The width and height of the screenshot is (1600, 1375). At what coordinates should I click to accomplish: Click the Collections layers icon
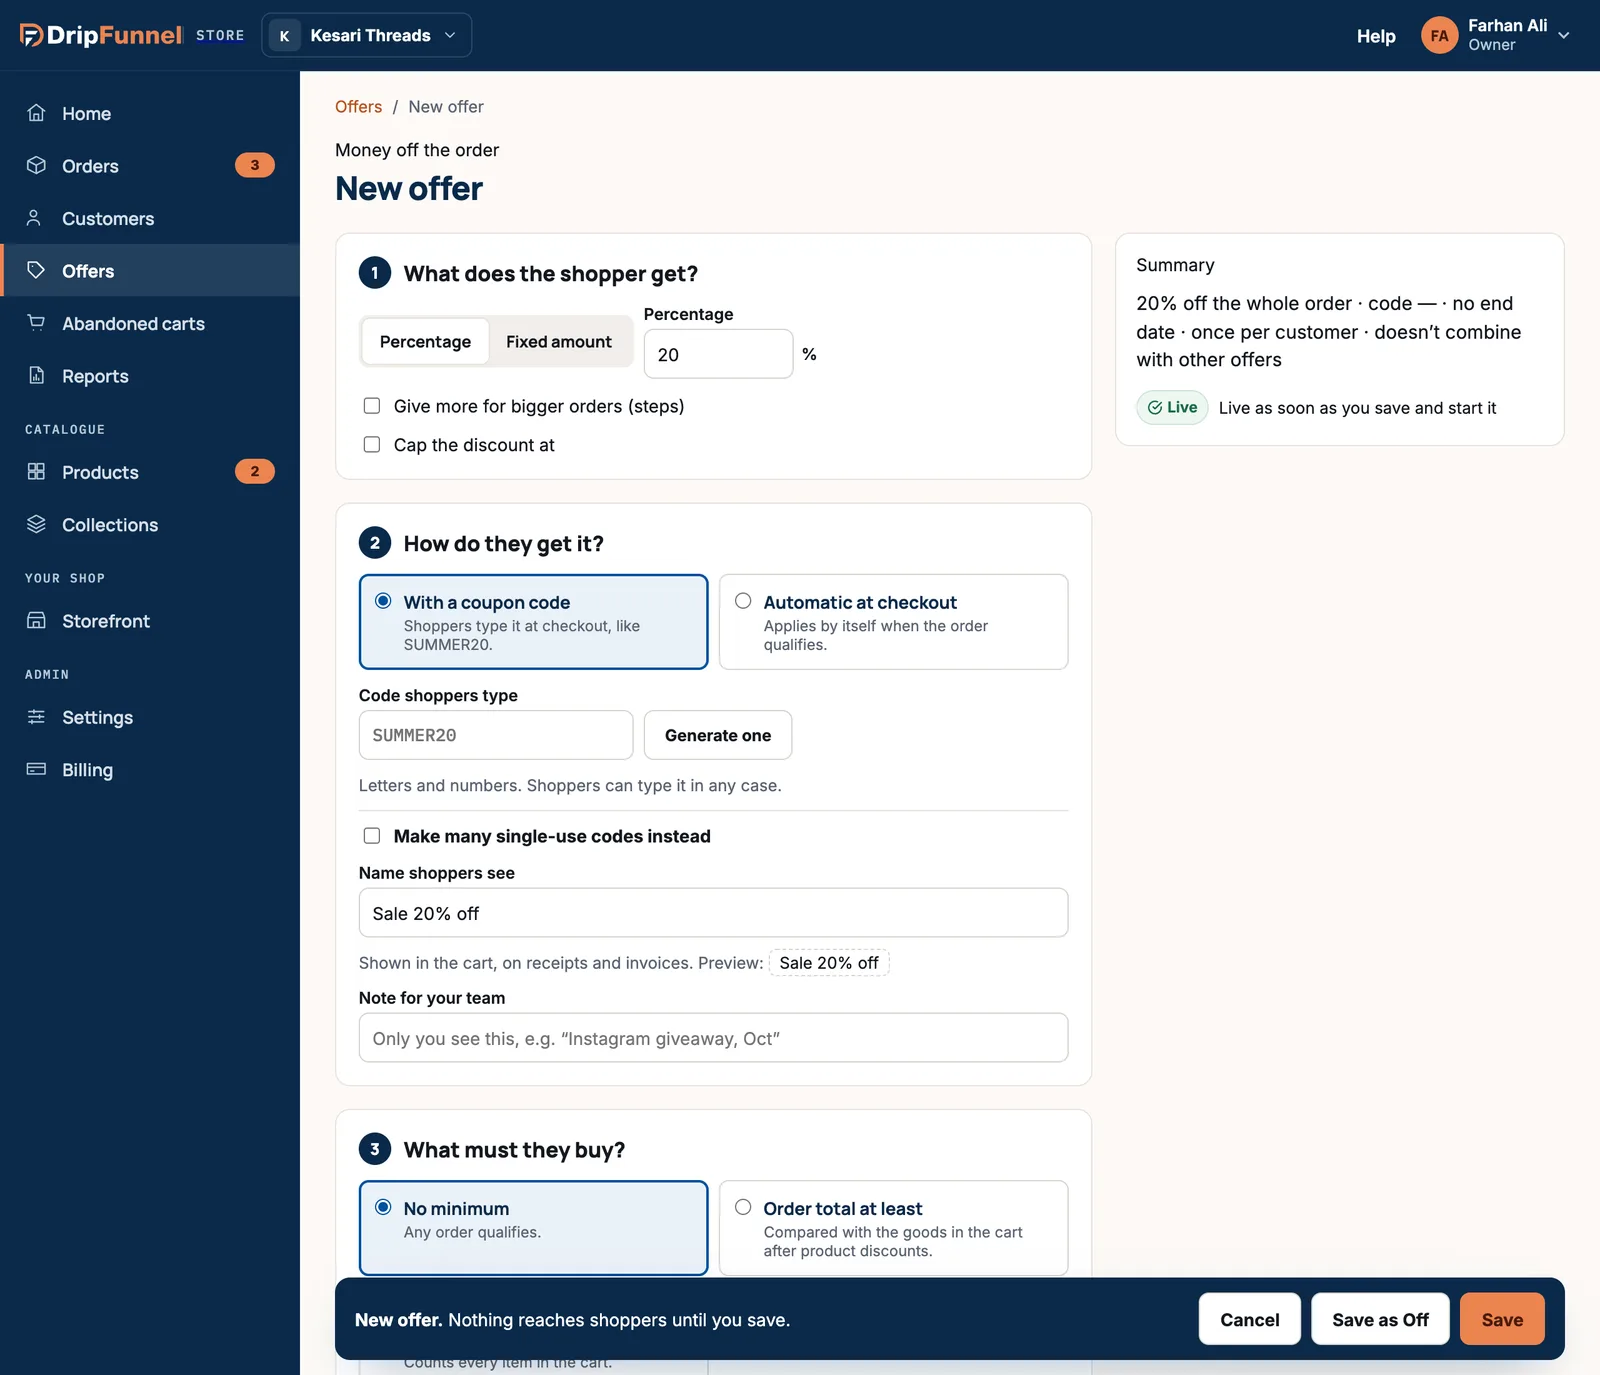(x=36, y=524)
